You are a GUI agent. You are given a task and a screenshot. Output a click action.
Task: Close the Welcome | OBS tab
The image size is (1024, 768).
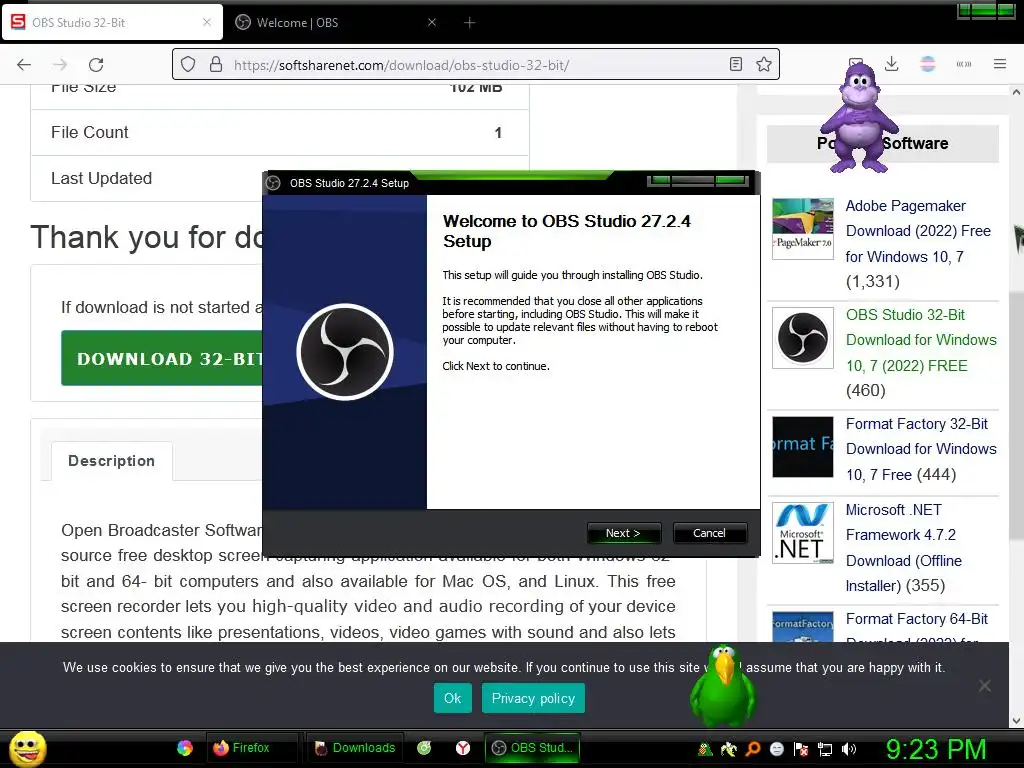pyautogui.click(x=432, y=22)
